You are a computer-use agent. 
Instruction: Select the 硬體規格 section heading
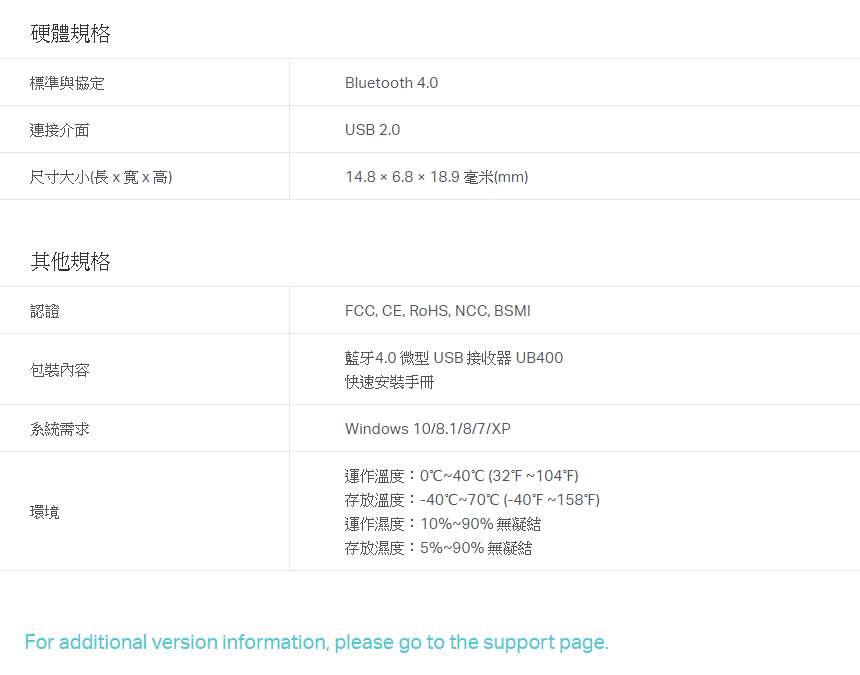[70, 33]
